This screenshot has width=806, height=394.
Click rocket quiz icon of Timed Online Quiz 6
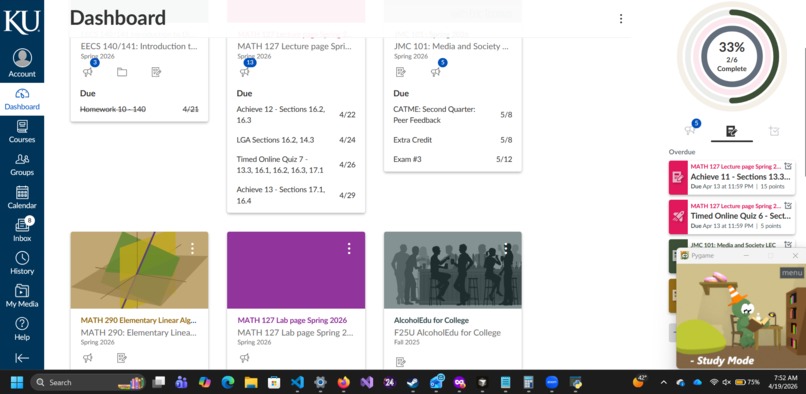tap(678, 217)
